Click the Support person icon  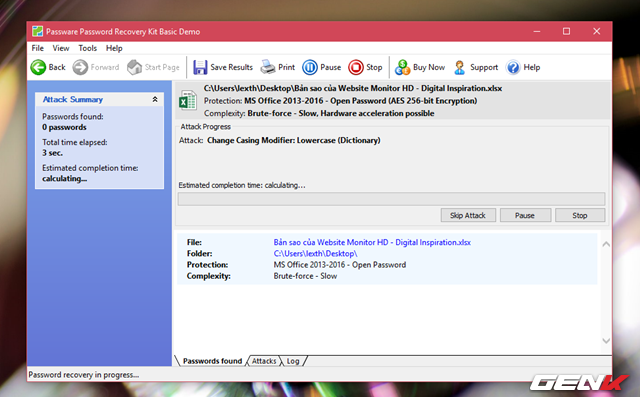pyautogui.click(x=460, y=67)
